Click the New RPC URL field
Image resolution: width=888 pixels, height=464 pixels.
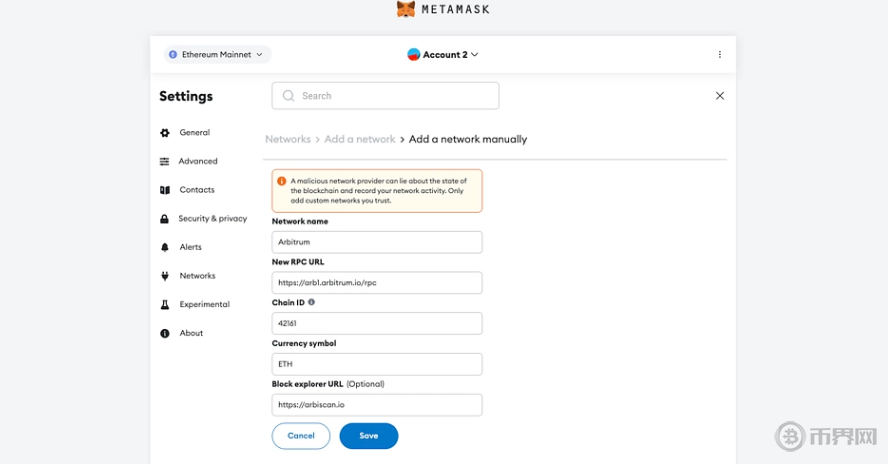click(377, 283)
